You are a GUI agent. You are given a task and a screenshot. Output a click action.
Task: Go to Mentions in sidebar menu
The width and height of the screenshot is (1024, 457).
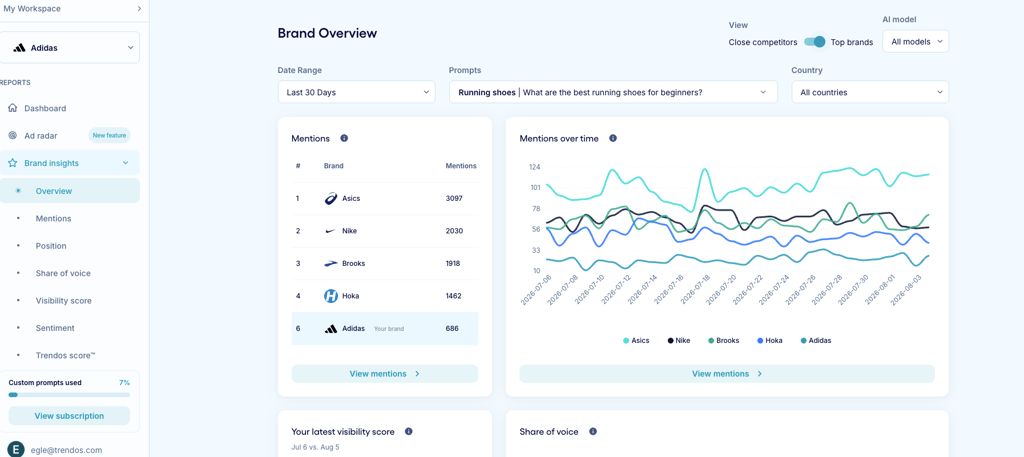tap(54, 219)
